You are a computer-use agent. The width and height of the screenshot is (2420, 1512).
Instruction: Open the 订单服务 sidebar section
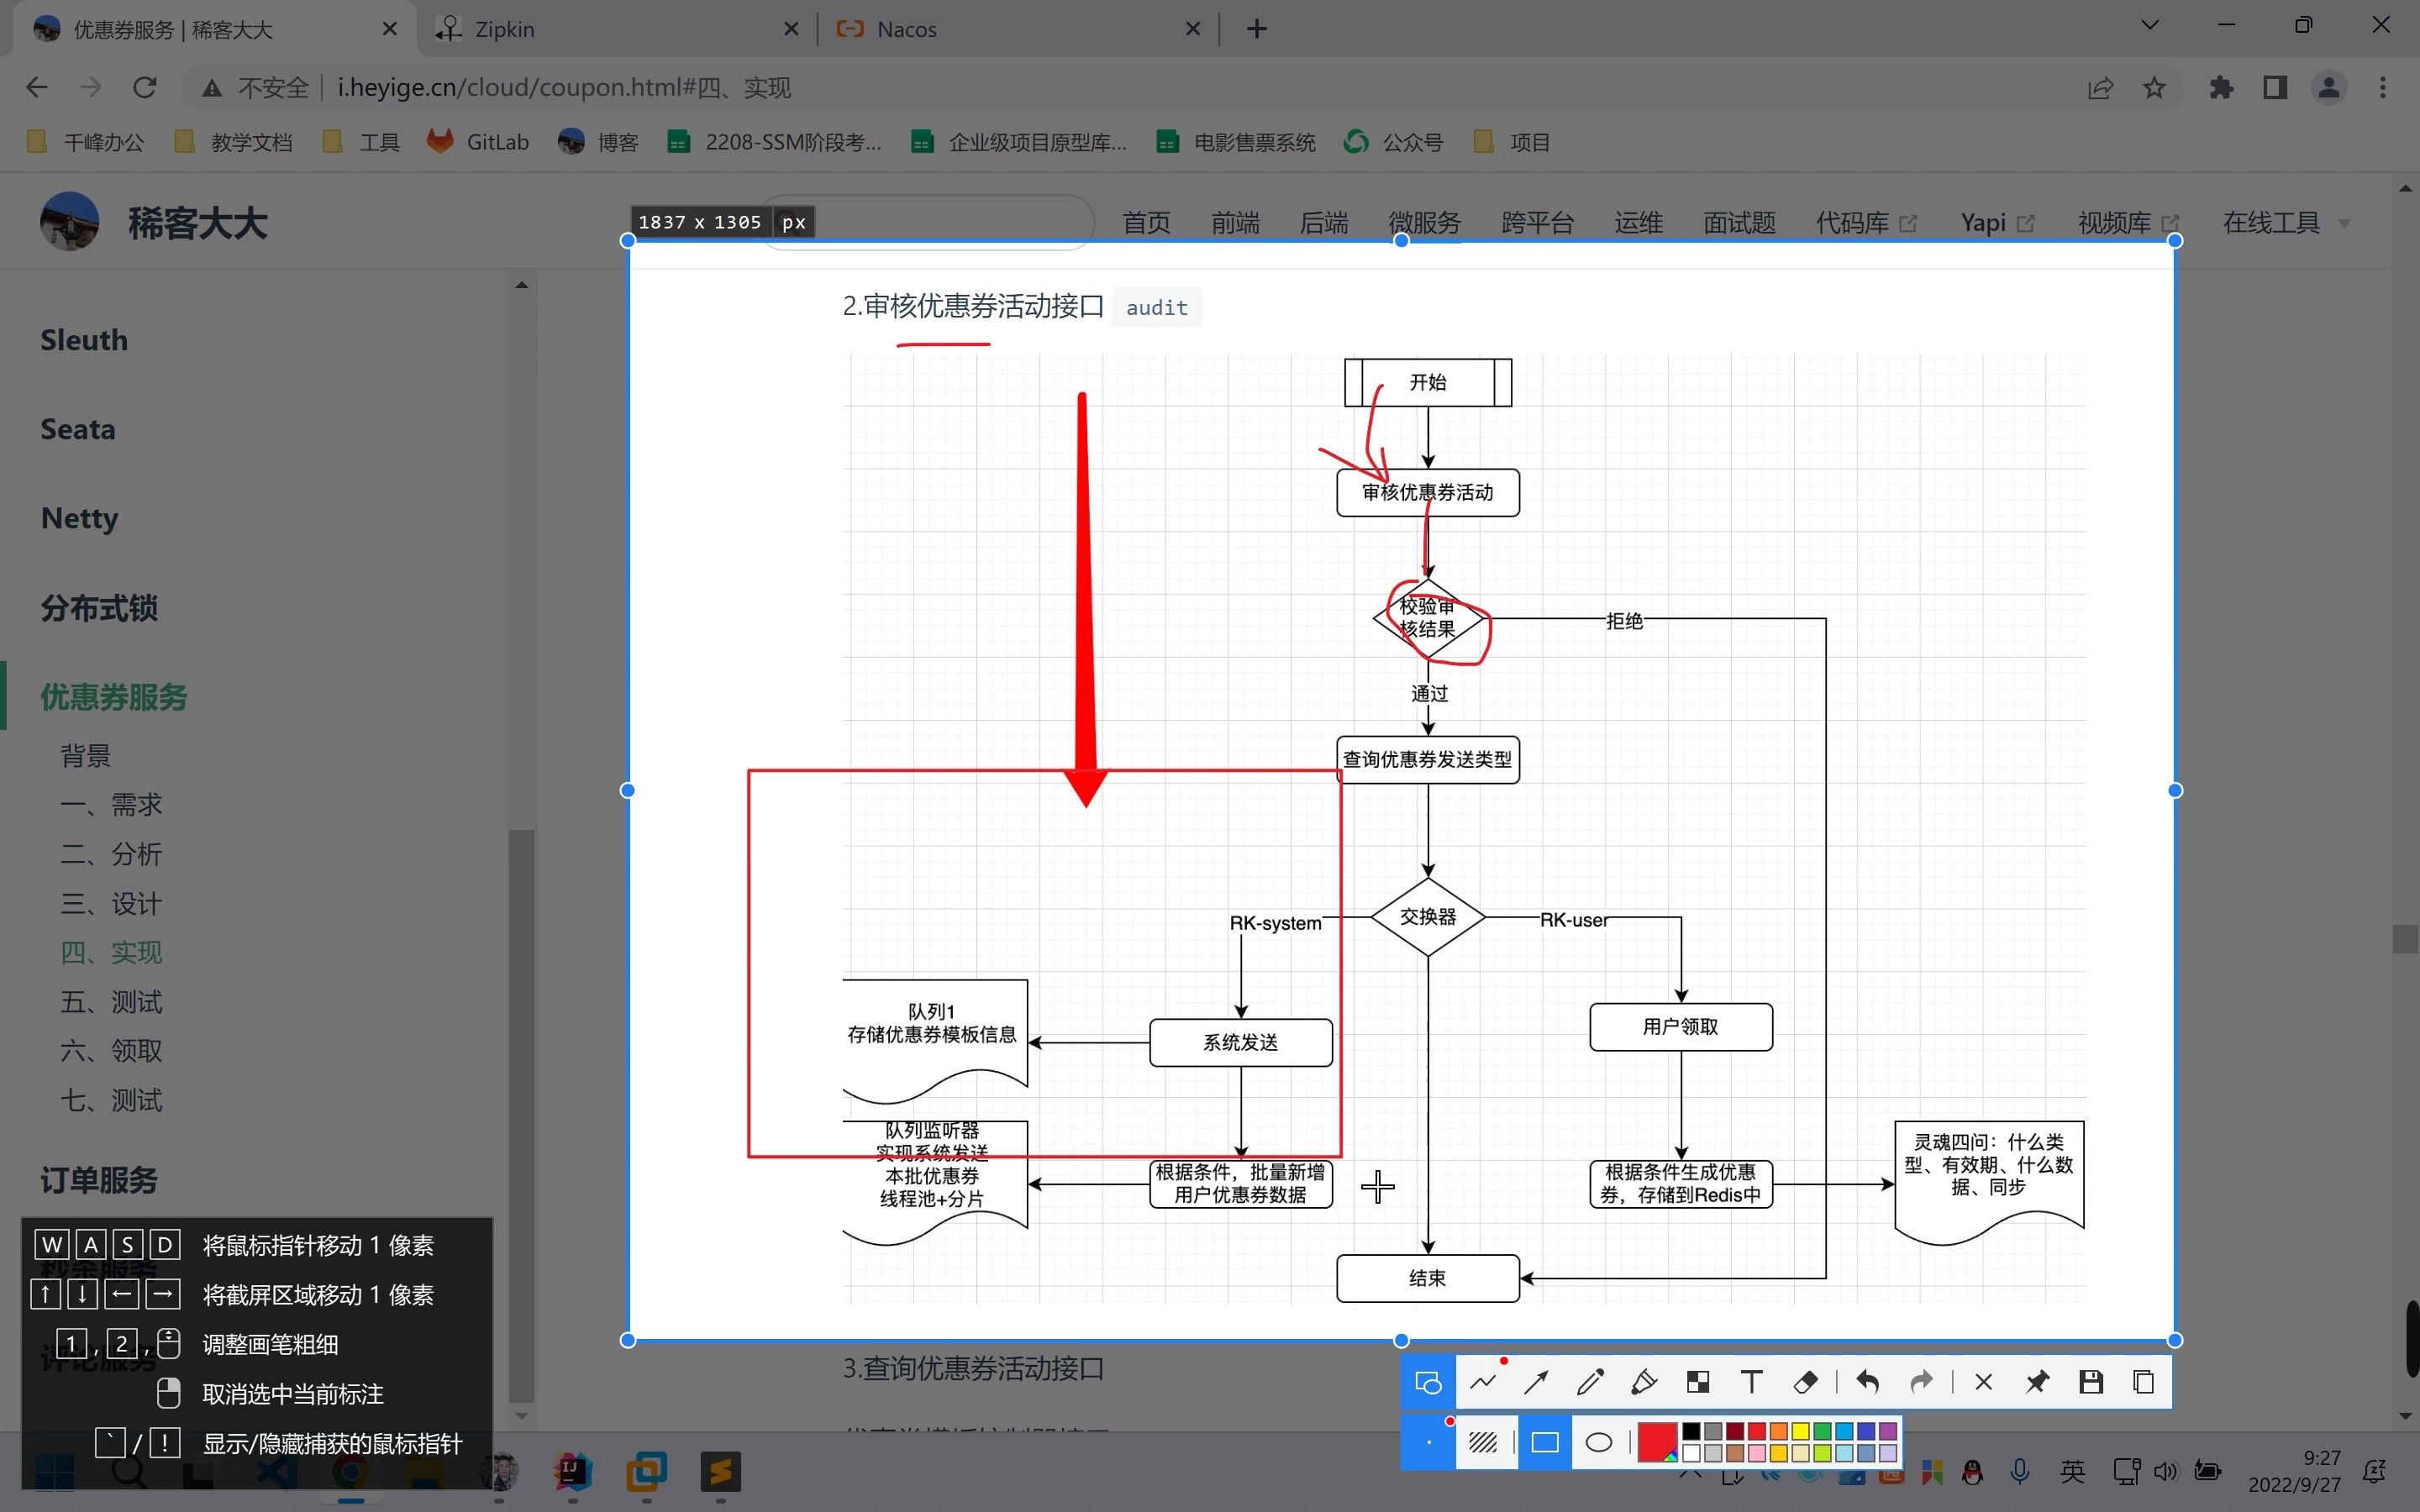click(99, 1180)
